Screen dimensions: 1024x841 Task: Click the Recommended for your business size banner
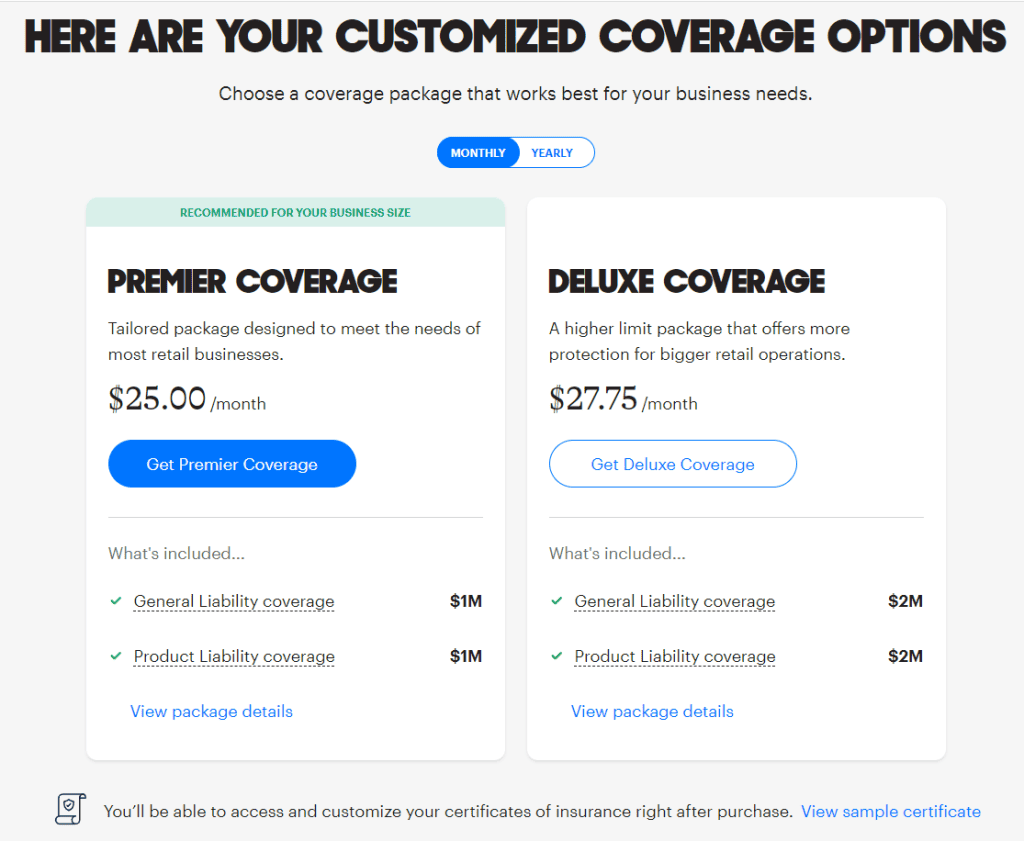[295, 212]
